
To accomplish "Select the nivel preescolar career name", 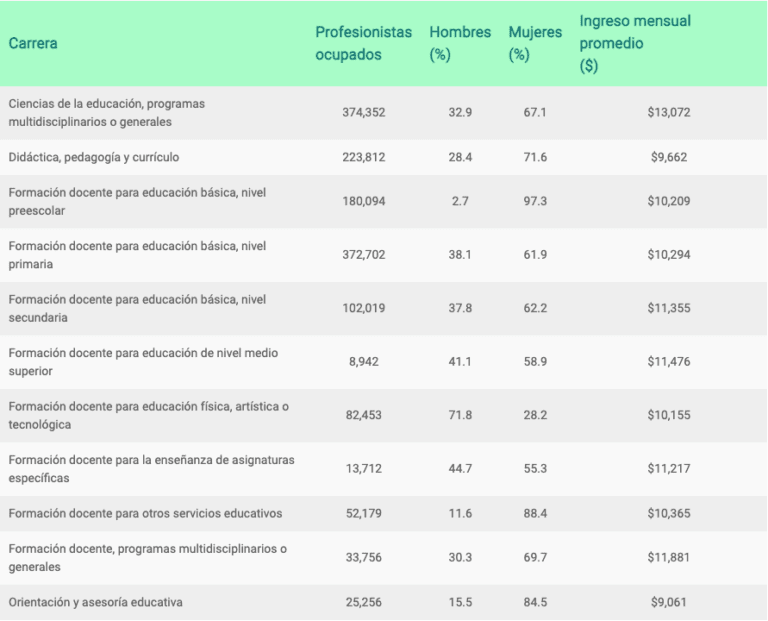I will coord(136,201).
